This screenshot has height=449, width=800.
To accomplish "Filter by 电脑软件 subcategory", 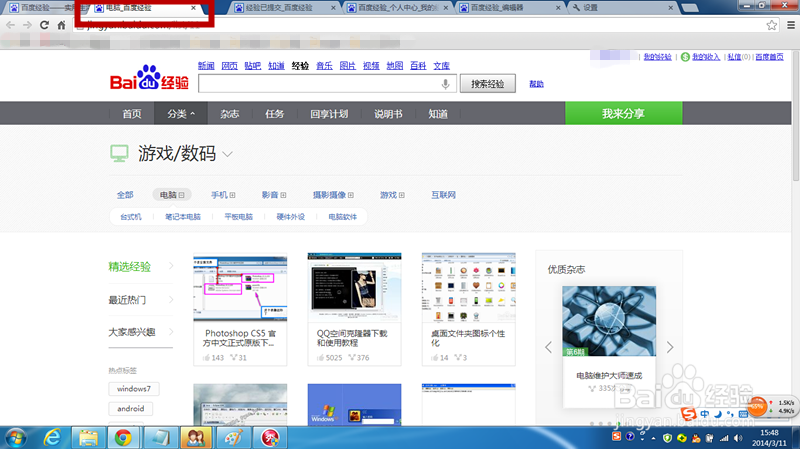I will tap(342, 216).
